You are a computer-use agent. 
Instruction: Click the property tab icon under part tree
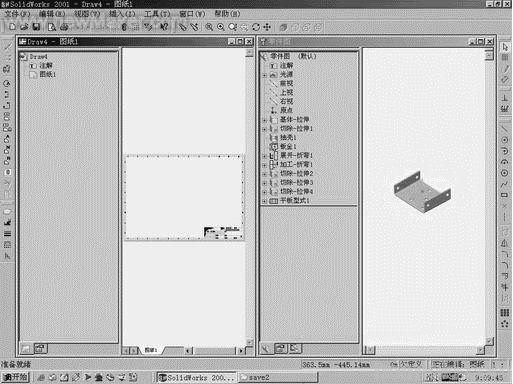coord(280,349)
